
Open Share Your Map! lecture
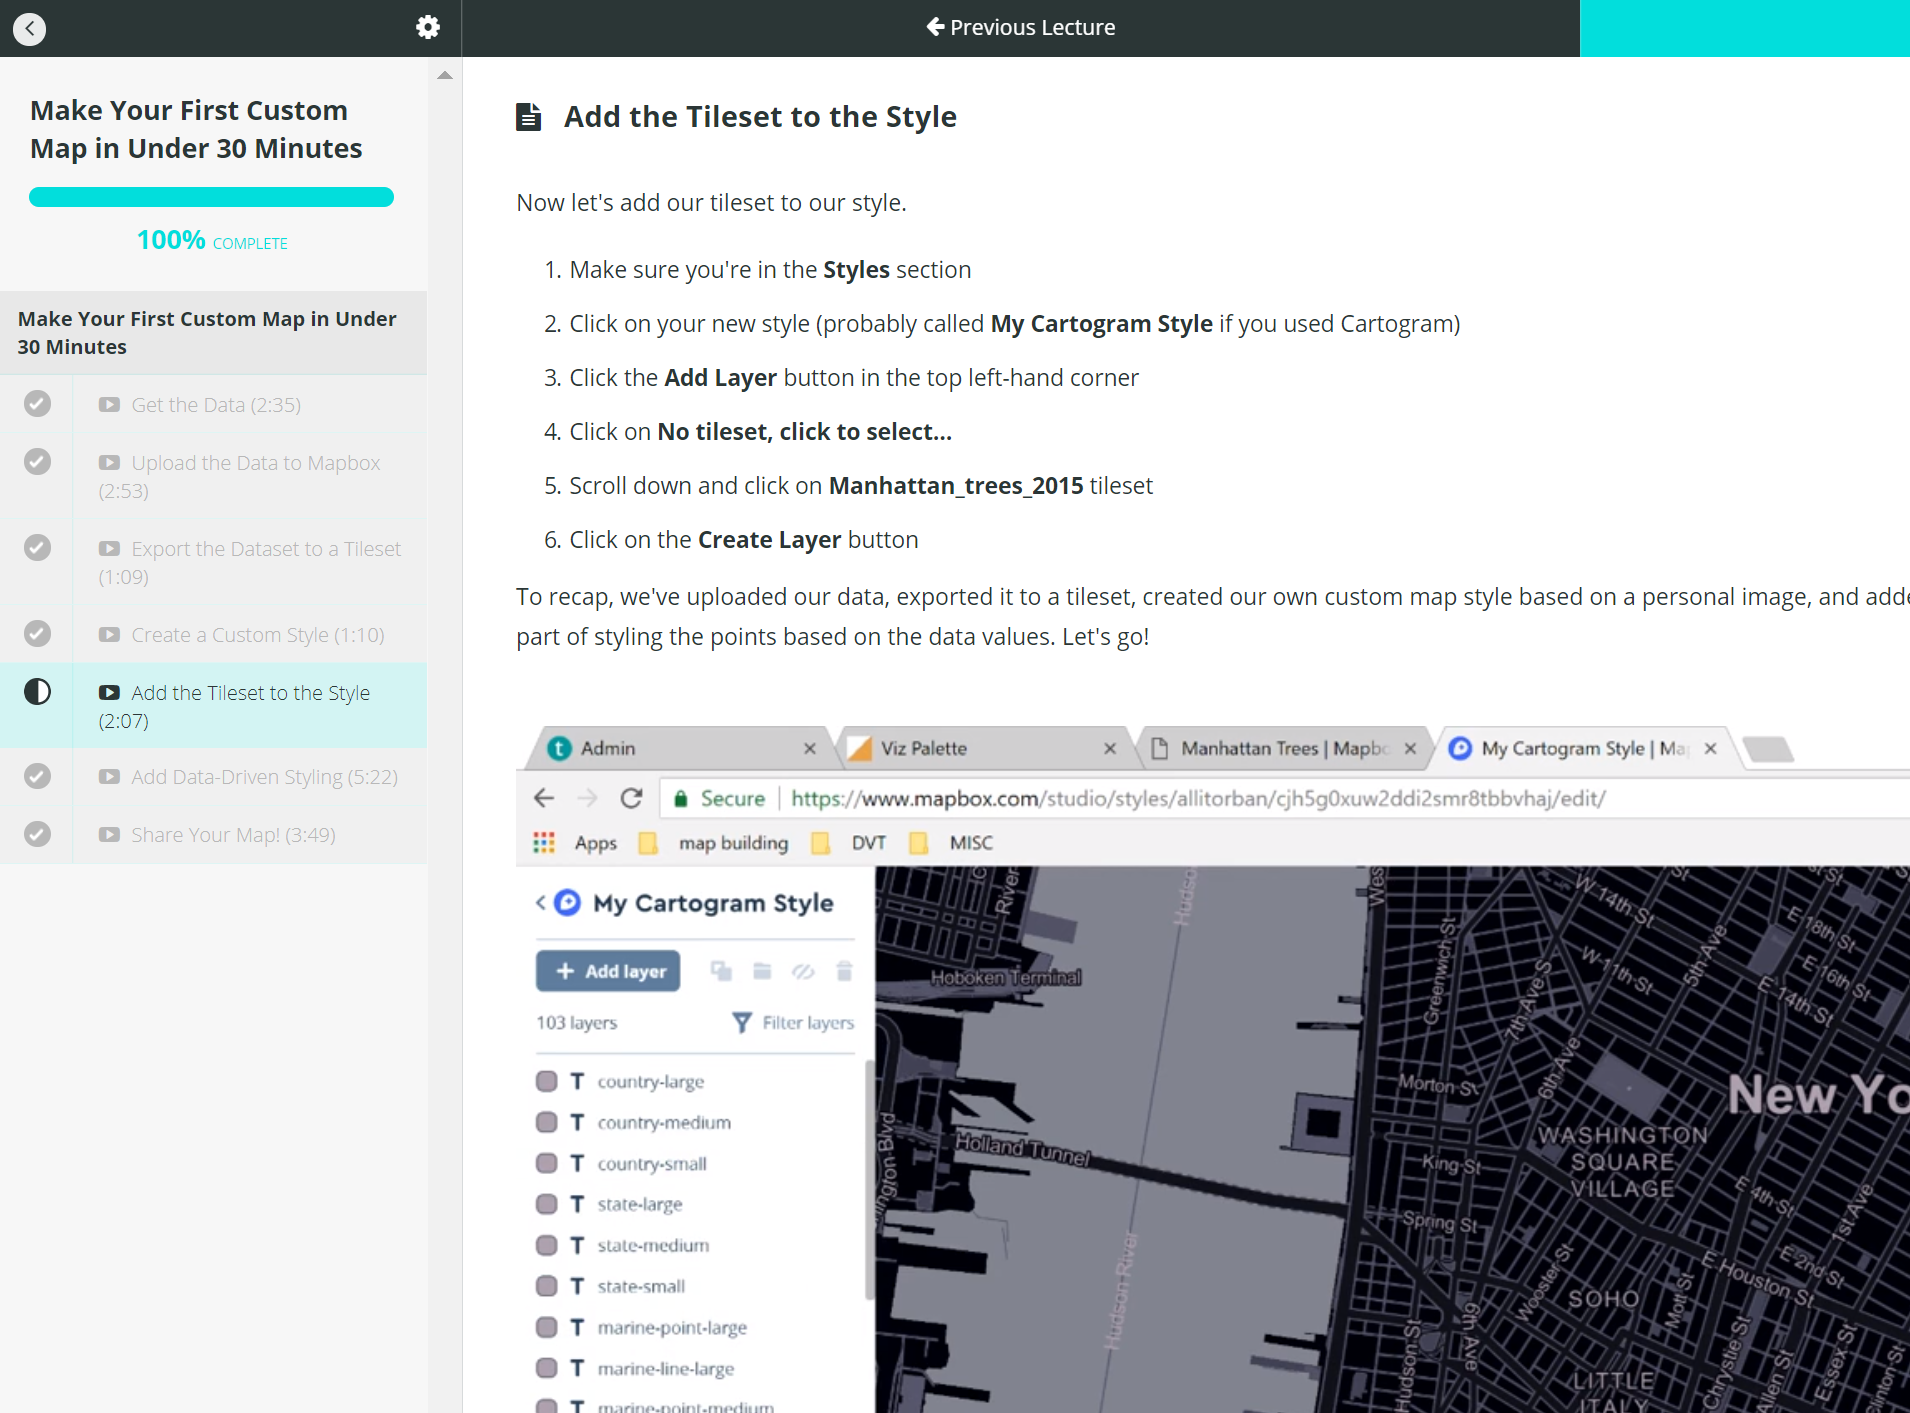[217, 835]
